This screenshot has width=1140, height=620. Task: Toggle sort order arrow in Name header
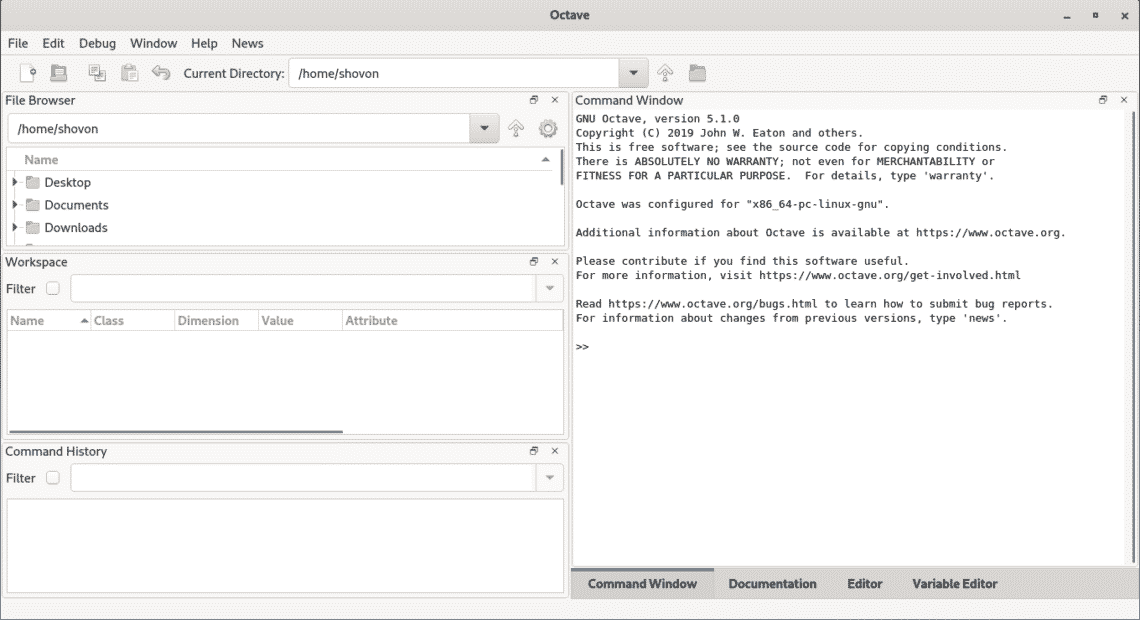(545, 160)
